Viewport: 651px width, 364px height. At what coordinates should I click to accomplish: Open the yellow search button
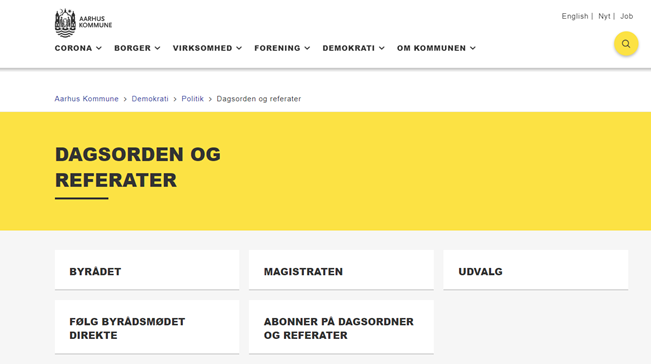tap(626, 44)
